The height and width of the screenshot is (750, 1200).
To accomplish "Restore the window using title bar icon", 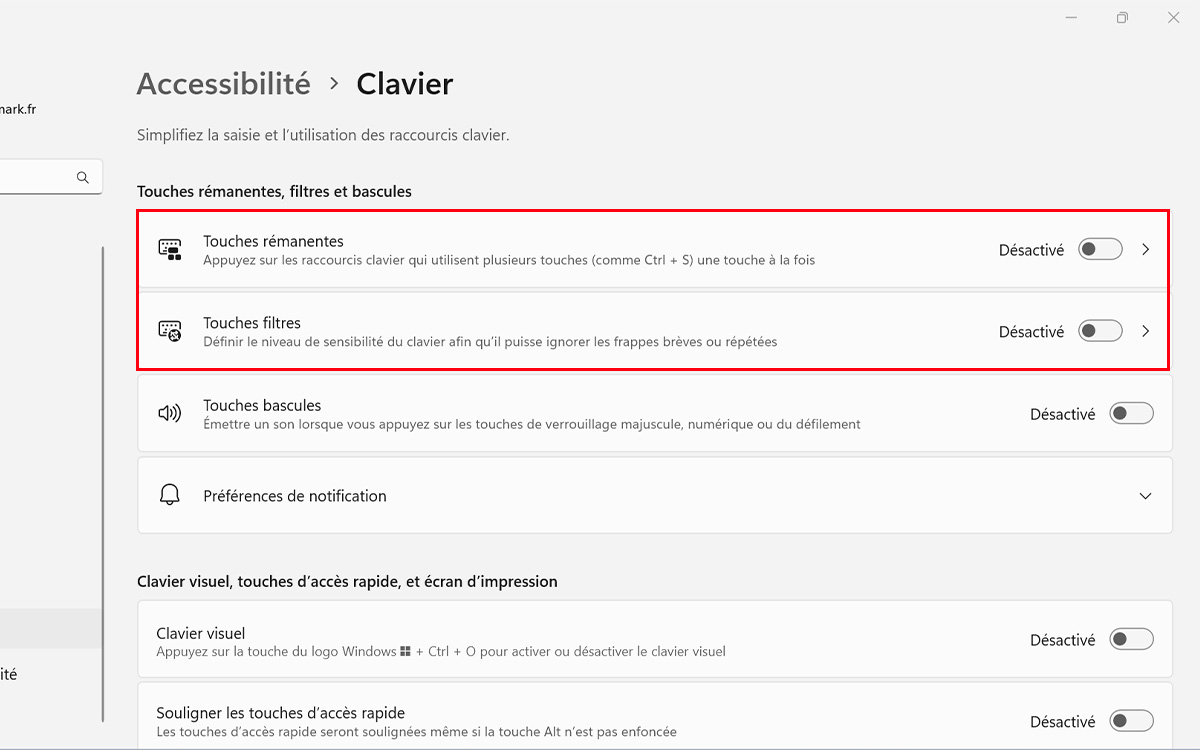I will pyautogui.click(x=1123, y=18).
